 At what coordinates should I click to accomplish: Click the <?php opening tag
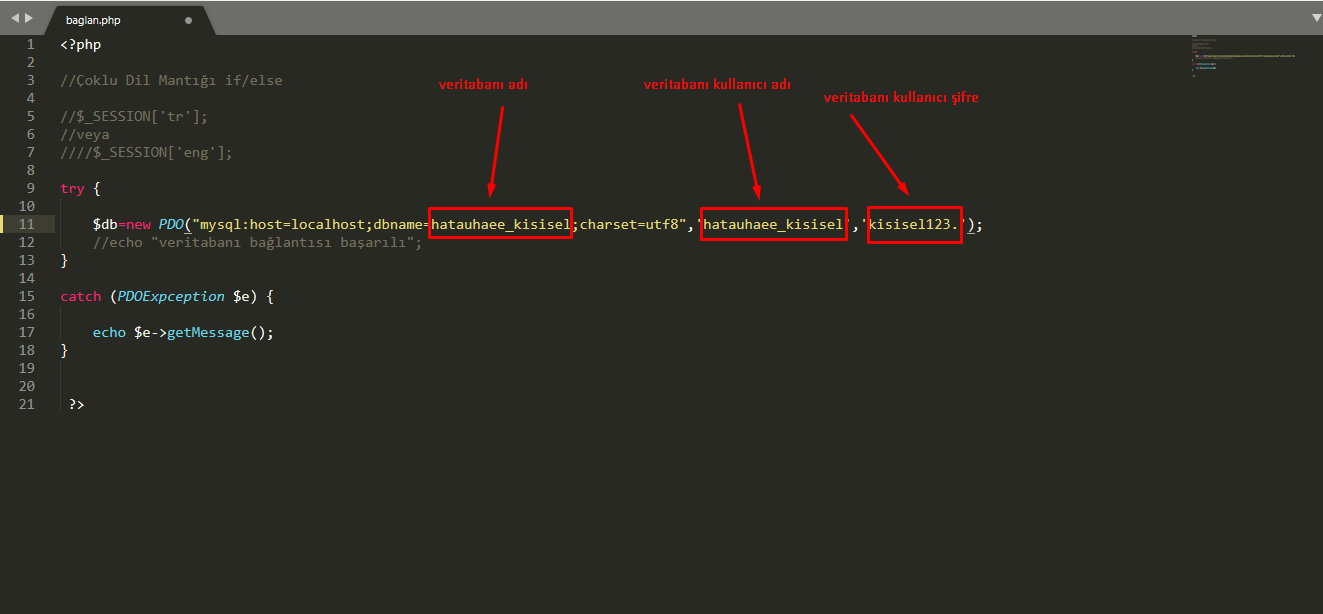coord(81,44)
